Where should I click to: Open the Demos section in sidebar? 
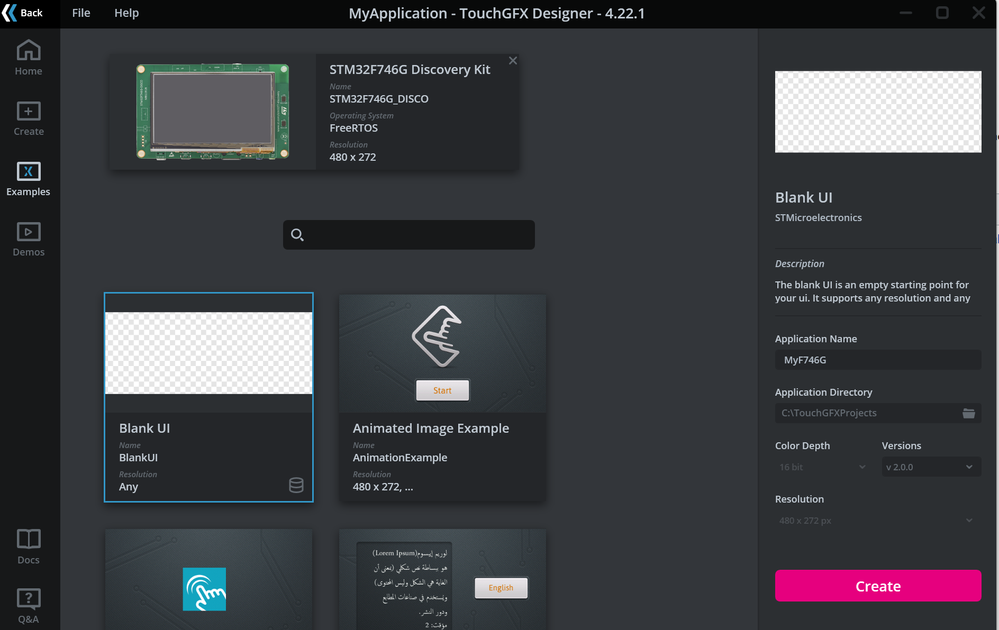pos(29,240)
